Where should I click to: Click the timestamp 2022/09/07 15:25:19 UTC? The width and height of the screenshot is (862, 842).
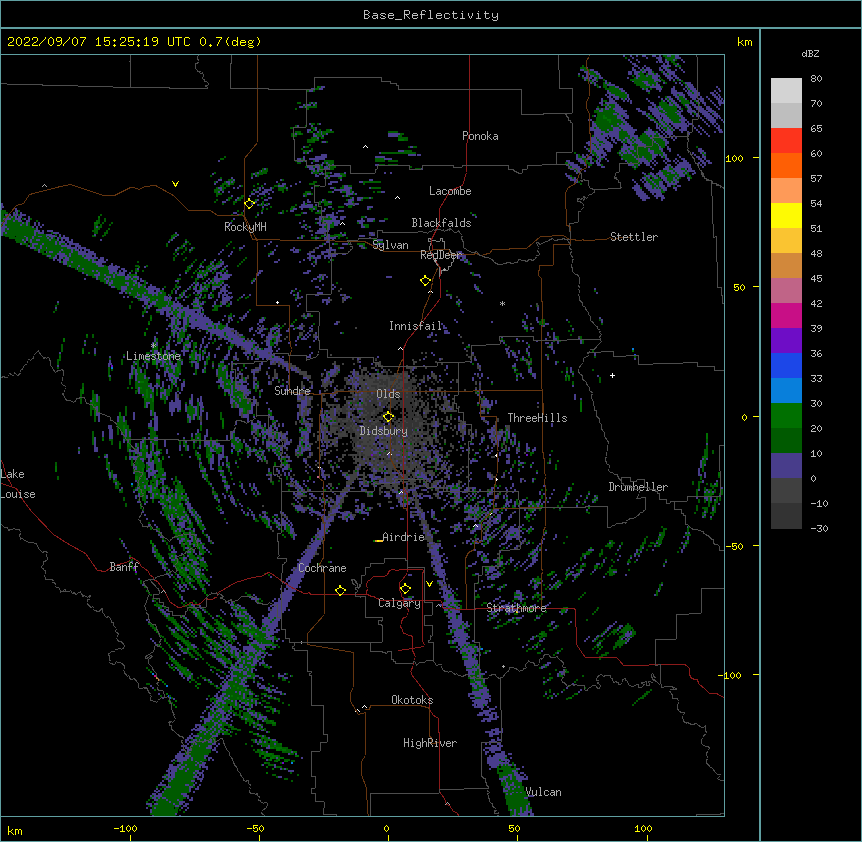pyautogui.click(x=99, y=42)
